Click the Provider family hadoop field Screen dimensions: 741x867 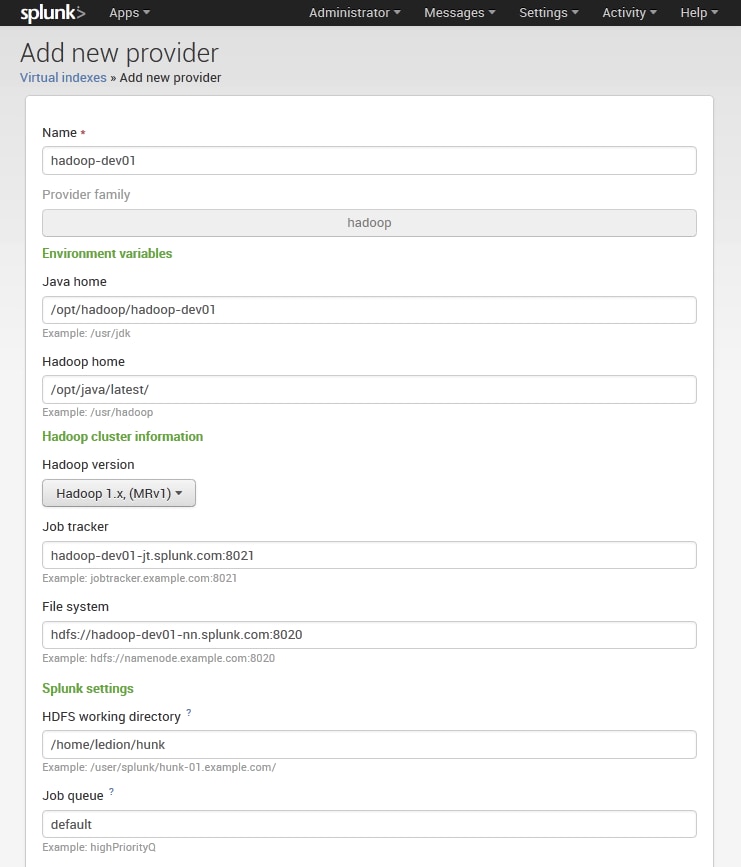[x=369, y=223]
